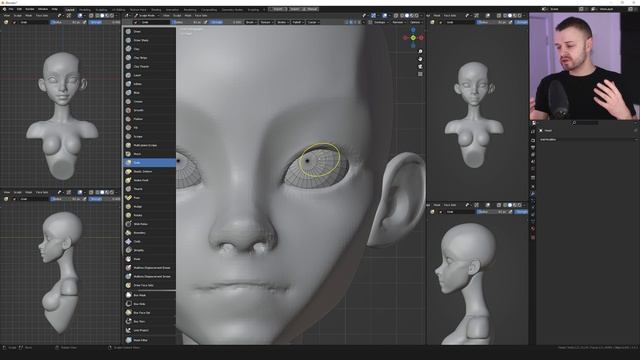Open Face Sets menu in main viewport
The width and height of the screenshot is (640, 360).
[x=201, y=16]
